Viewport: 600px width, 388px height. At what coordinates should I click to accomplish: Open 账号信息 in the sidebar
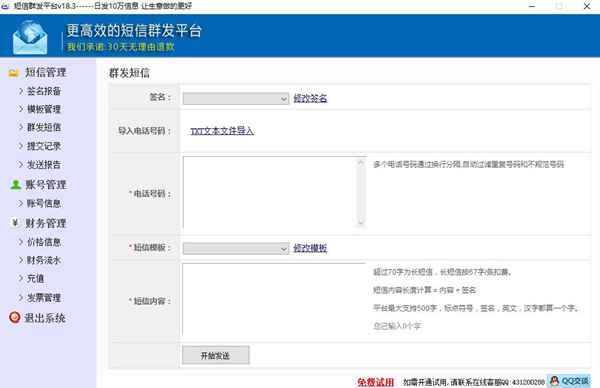44,204
